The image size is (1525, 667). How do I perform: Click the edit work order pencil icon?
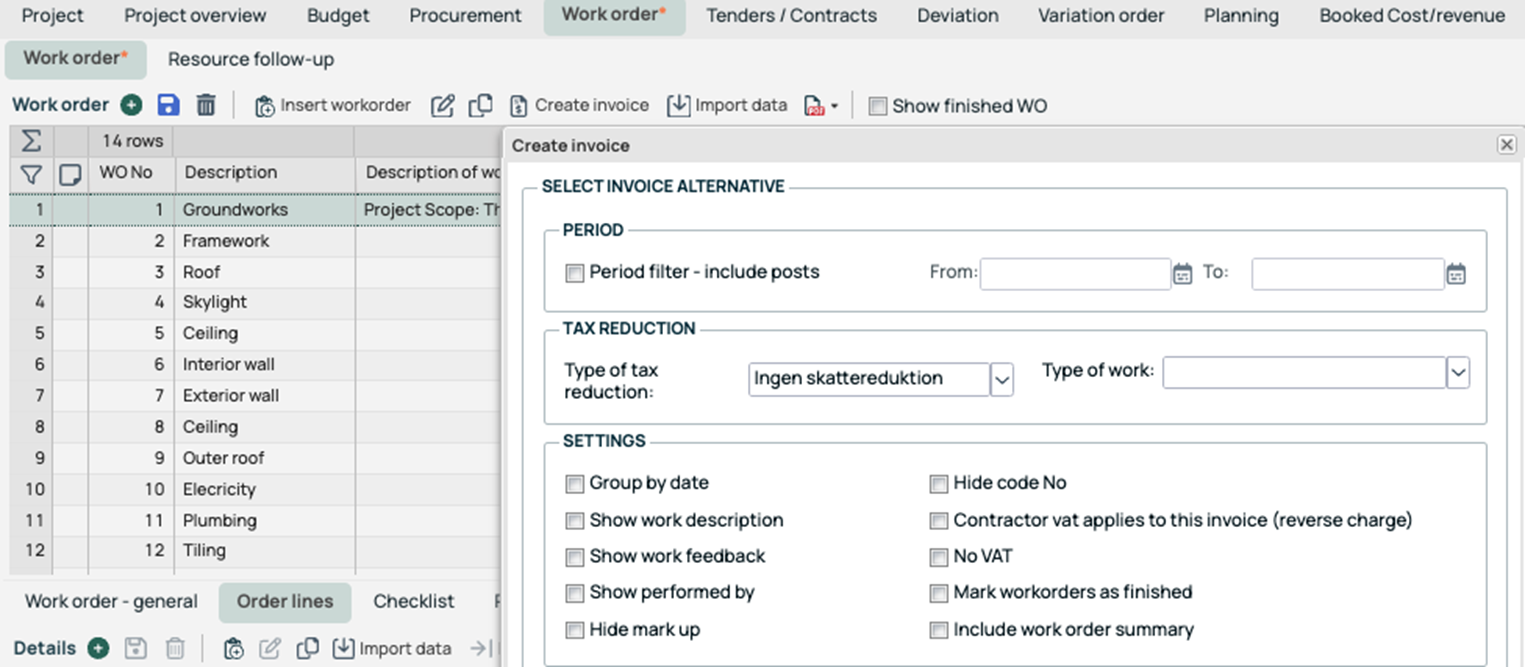coord(442,106)
